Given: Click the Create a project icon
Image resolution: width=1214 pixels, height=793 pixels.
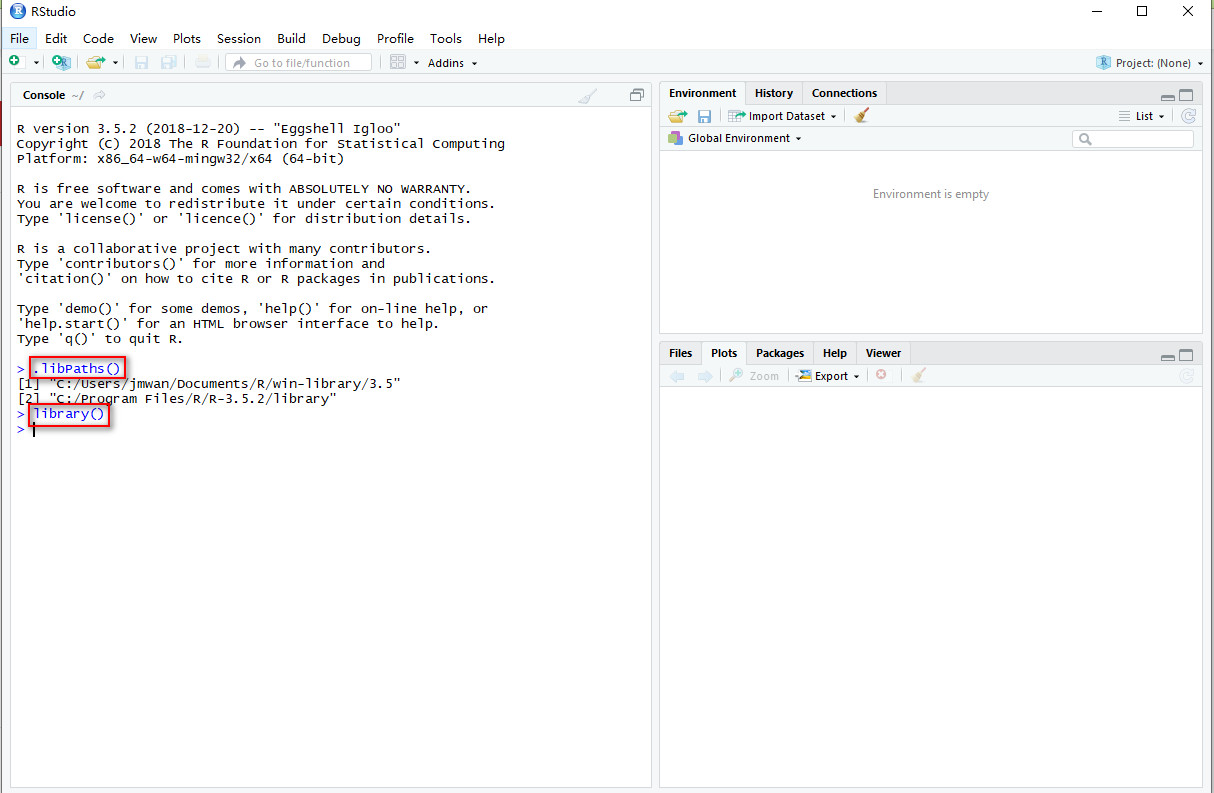Looking at the screenshot, I should click(61, 62).
